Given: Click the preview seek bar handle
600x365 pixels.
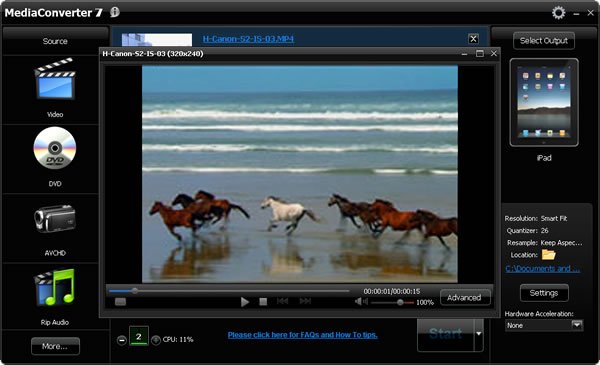Looking at the screenshot, I should click(x=135, y=291).
